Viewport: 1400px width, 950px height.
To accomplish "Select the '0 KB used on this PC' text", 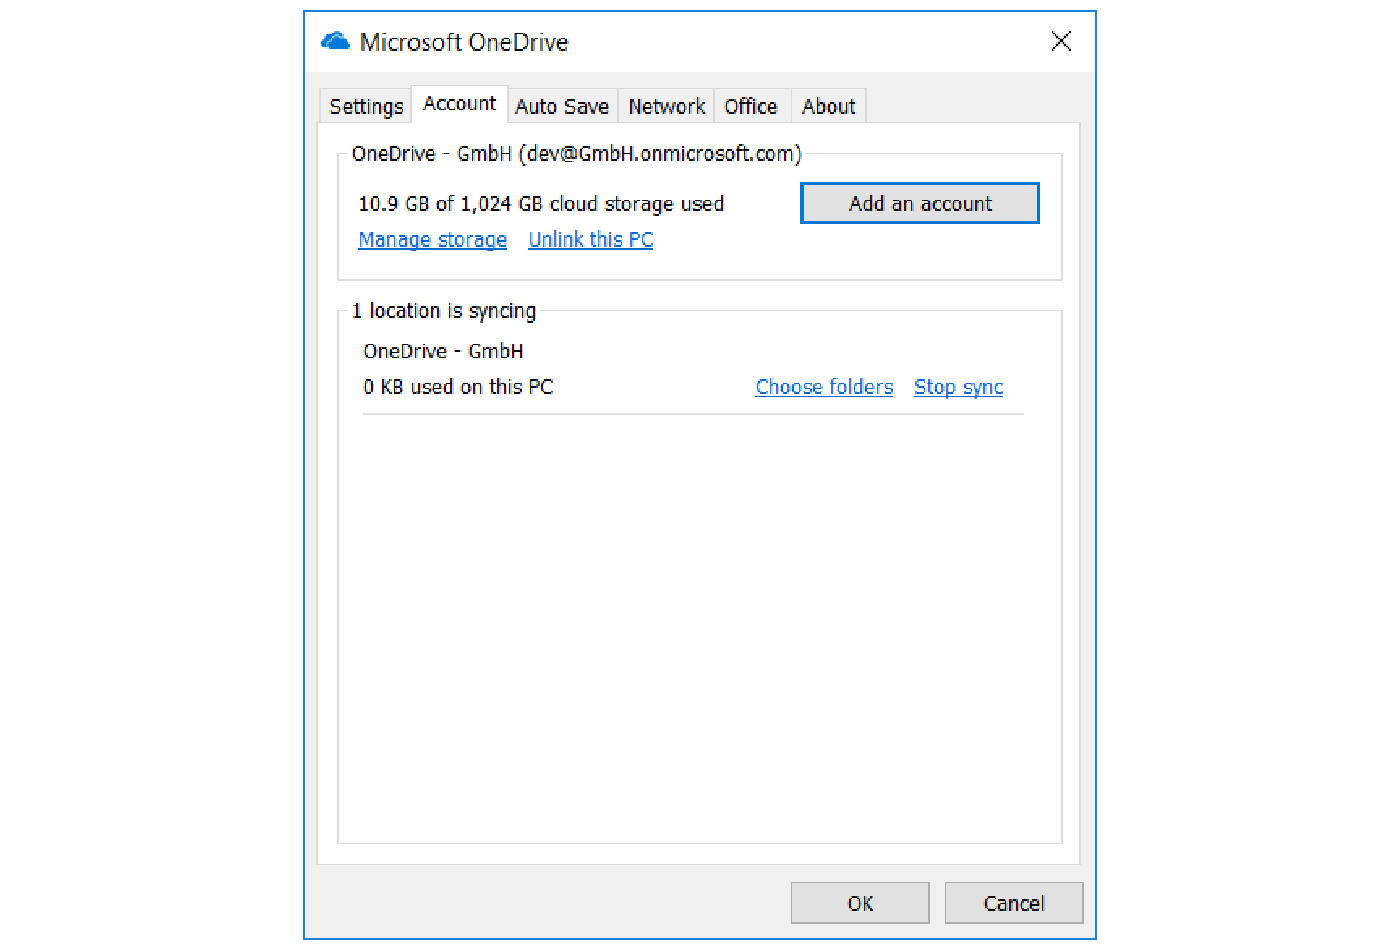I will click(x=458, y=387).
